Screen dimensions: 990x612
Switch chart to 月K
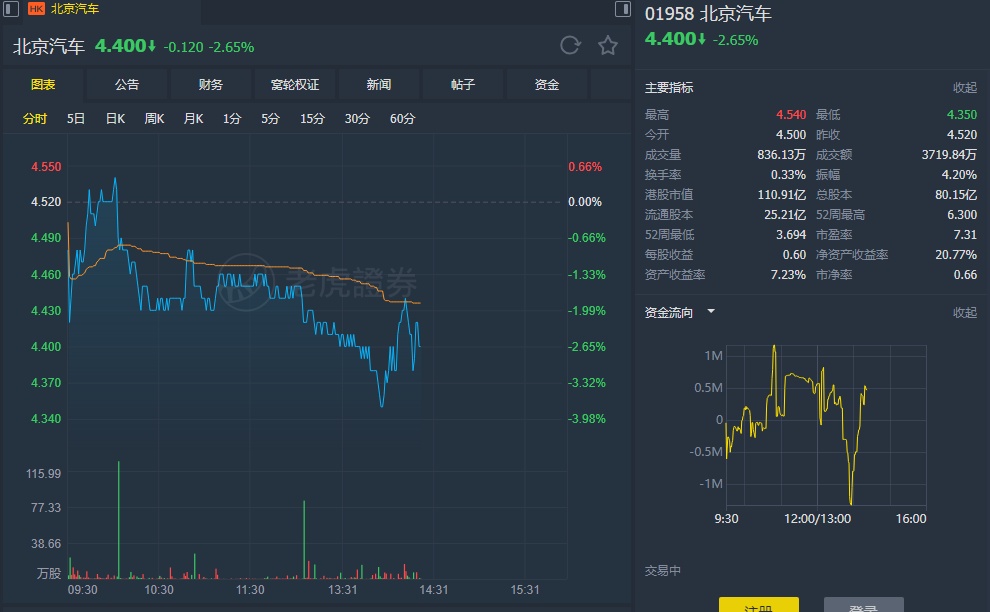193,119
